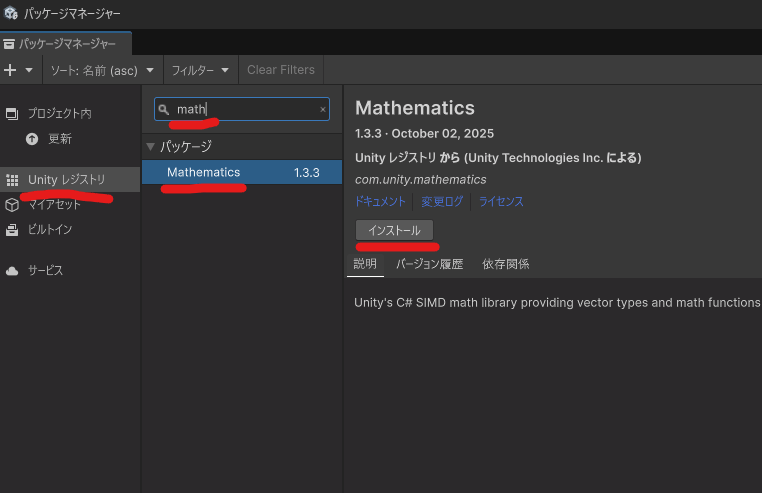Screen dimensions: 762x493
Task: Select 更新 in the sidebar
Action: [x=60, y=139]
